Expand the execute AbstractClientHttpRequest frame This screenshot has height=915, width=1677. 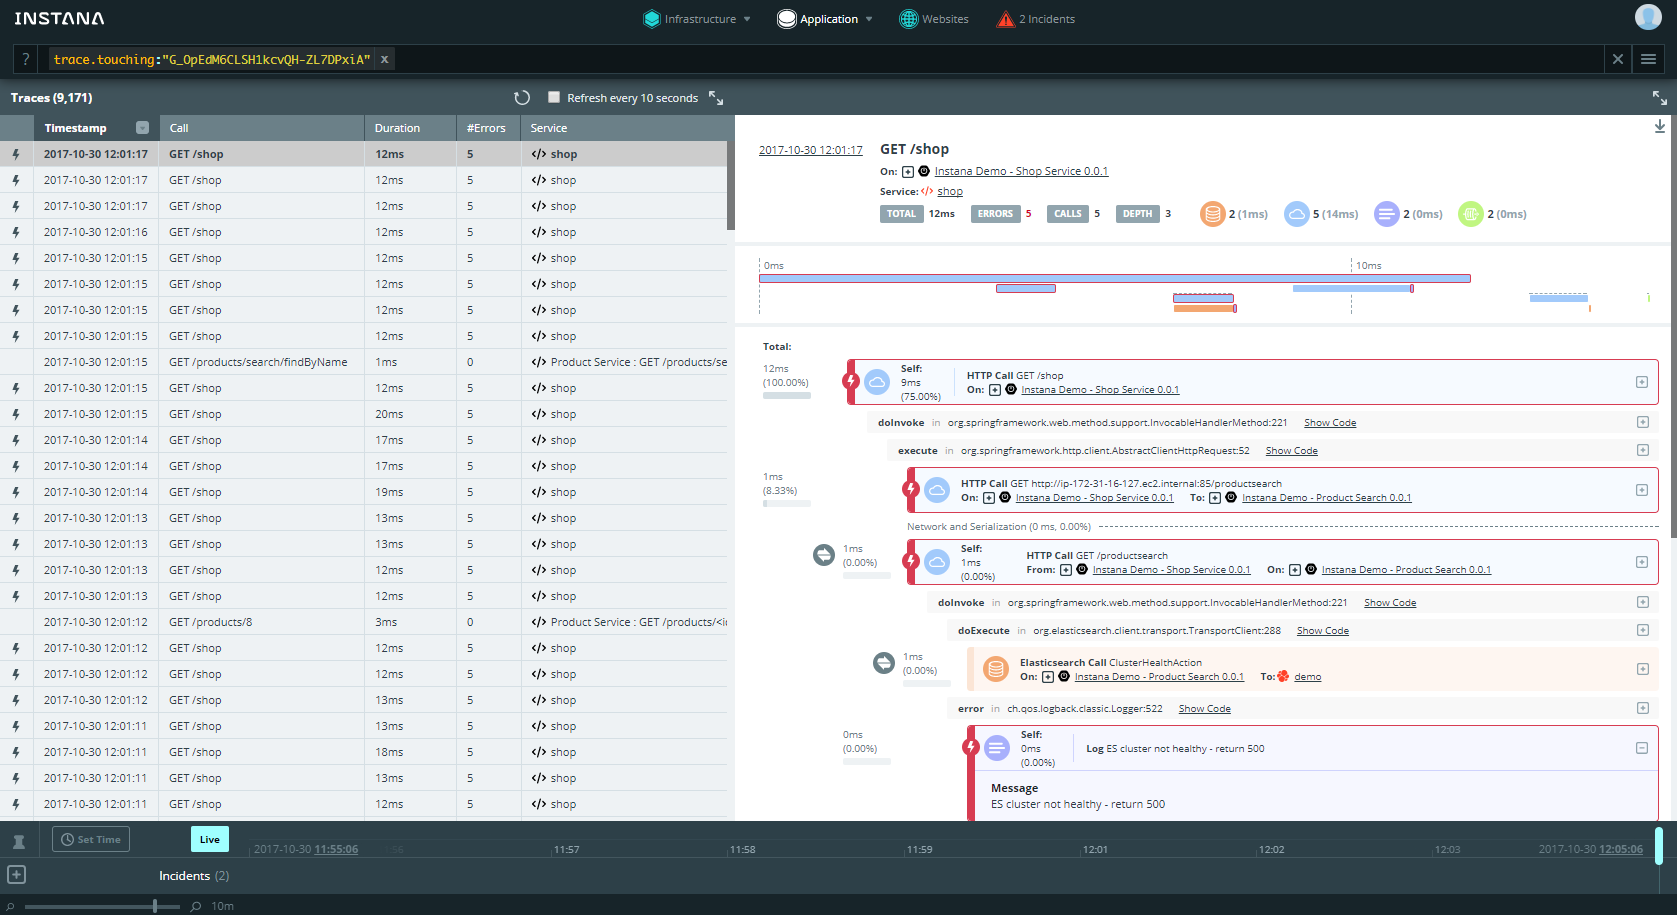coord(1642,450)
